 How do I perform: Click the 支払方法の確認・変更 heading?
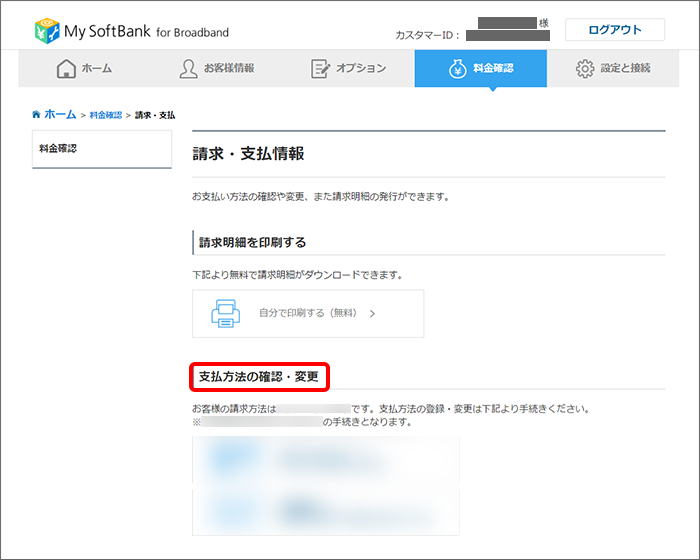pos(259,377)
